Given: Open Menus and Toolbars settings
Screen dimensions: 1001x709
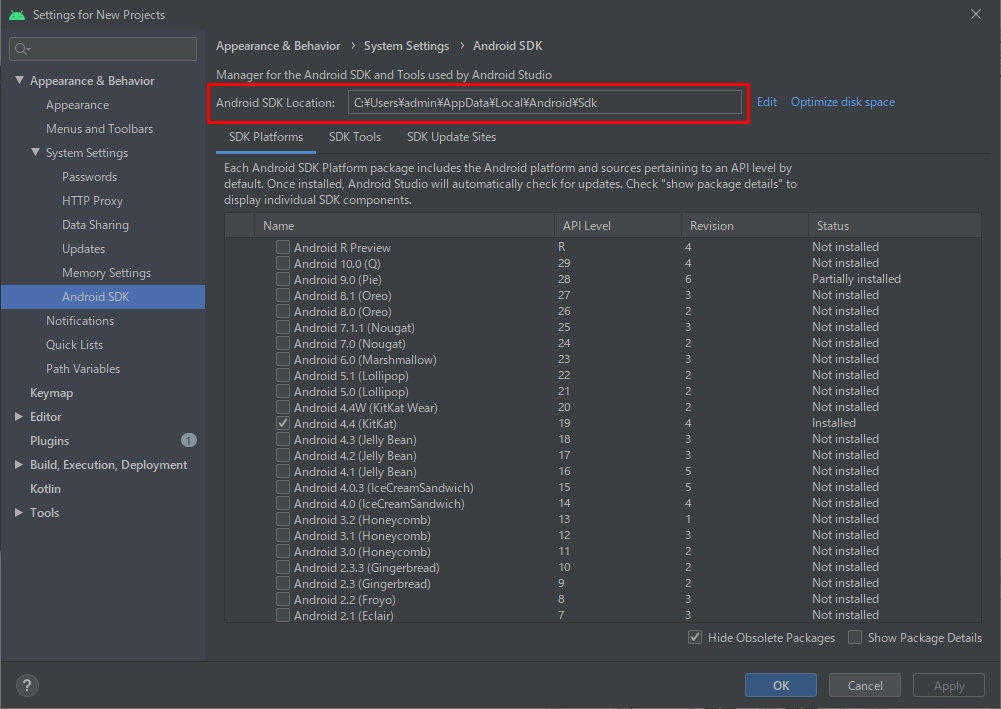Looking at the screenshot, I should [x=100, y=129].
